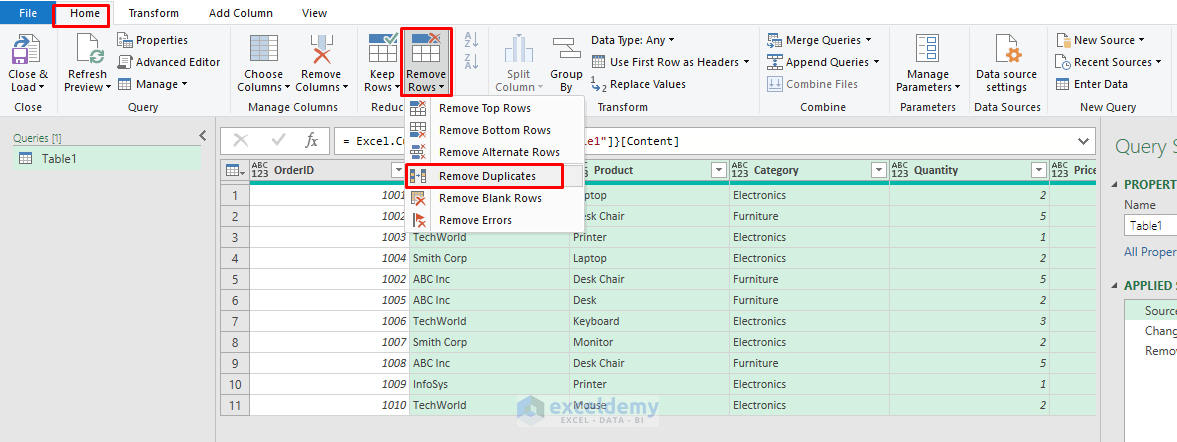Click Use First Row as Headers

[x=670, y=62]
